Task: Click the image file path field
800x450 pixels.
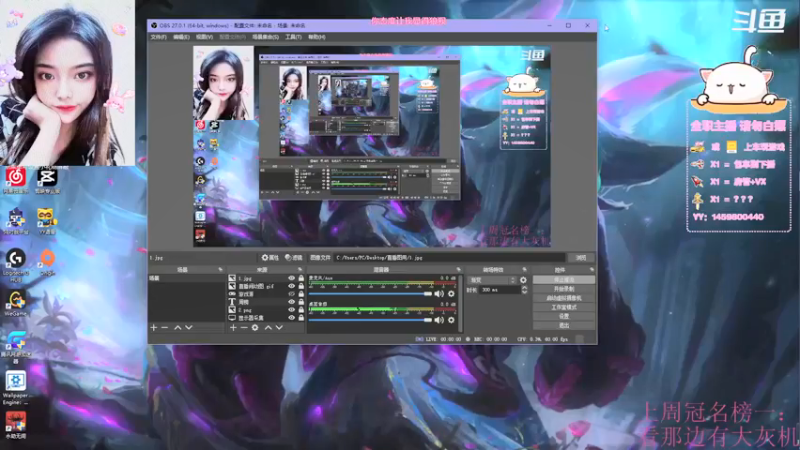Action: click(x=449, y=258)
